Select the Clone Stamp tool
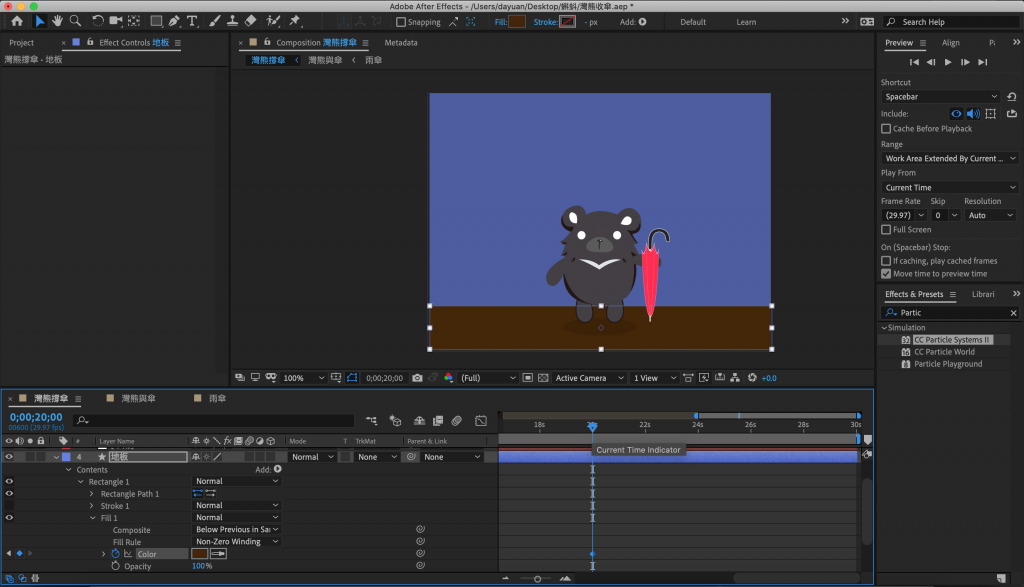The width and height of the screenshot is (1024, 587). [x=232, y=22]
